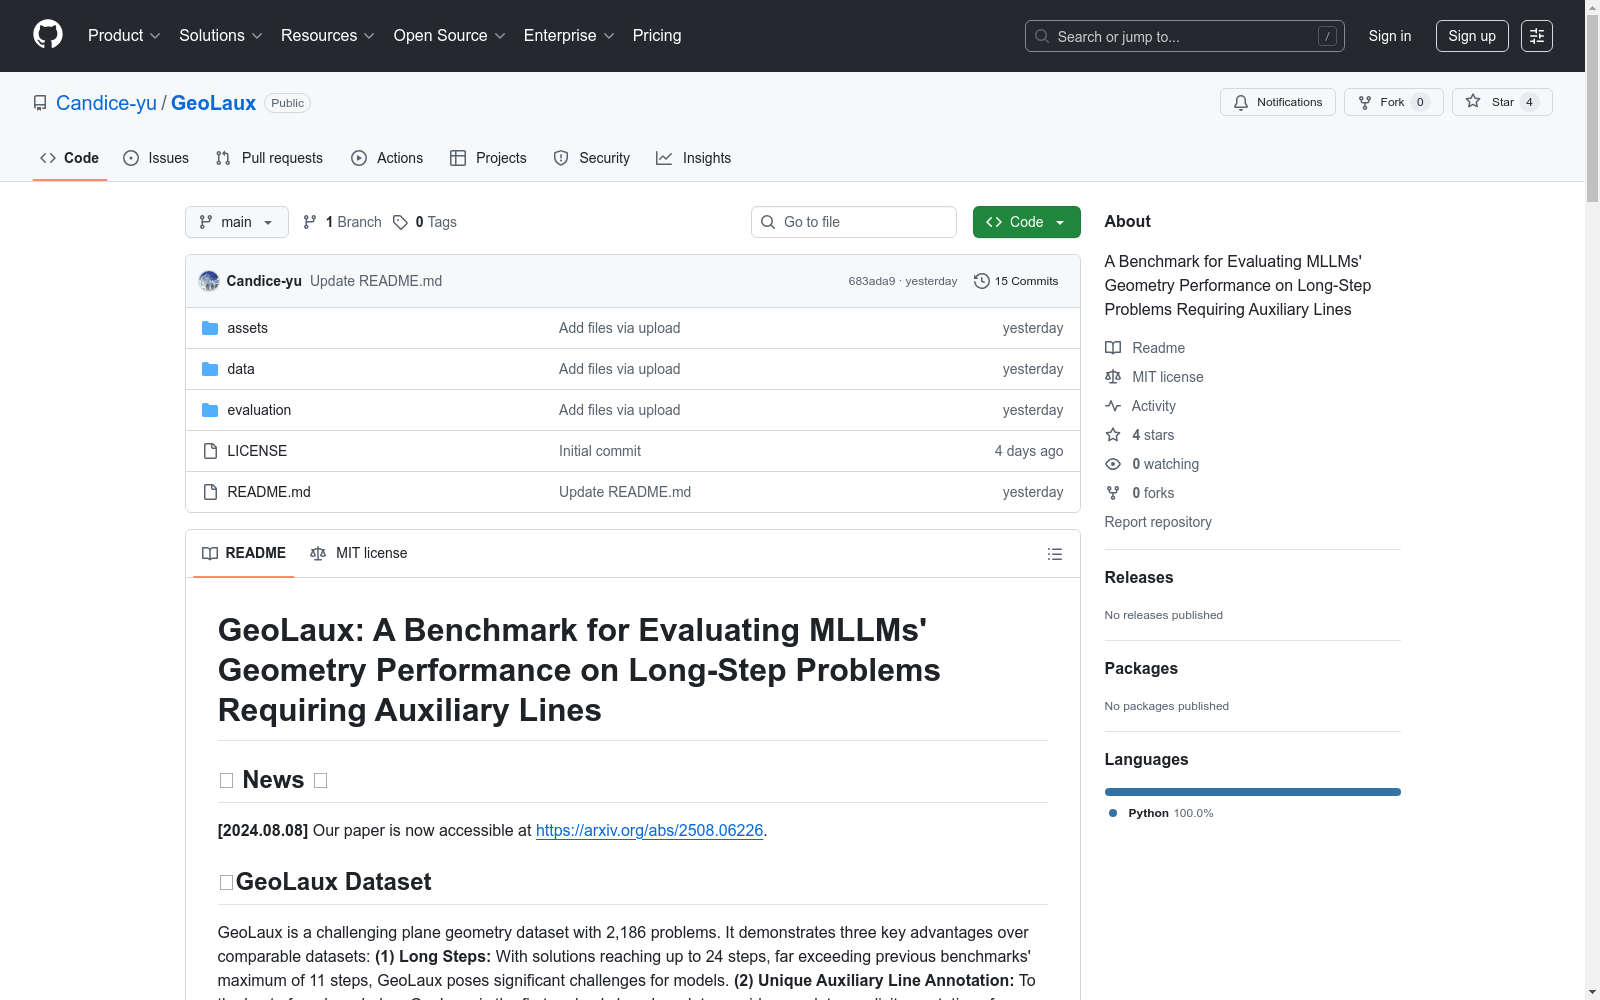Open the green Code dropdown button
The height and width of the screenshot is (1000, 1600).
(1026, 222)
